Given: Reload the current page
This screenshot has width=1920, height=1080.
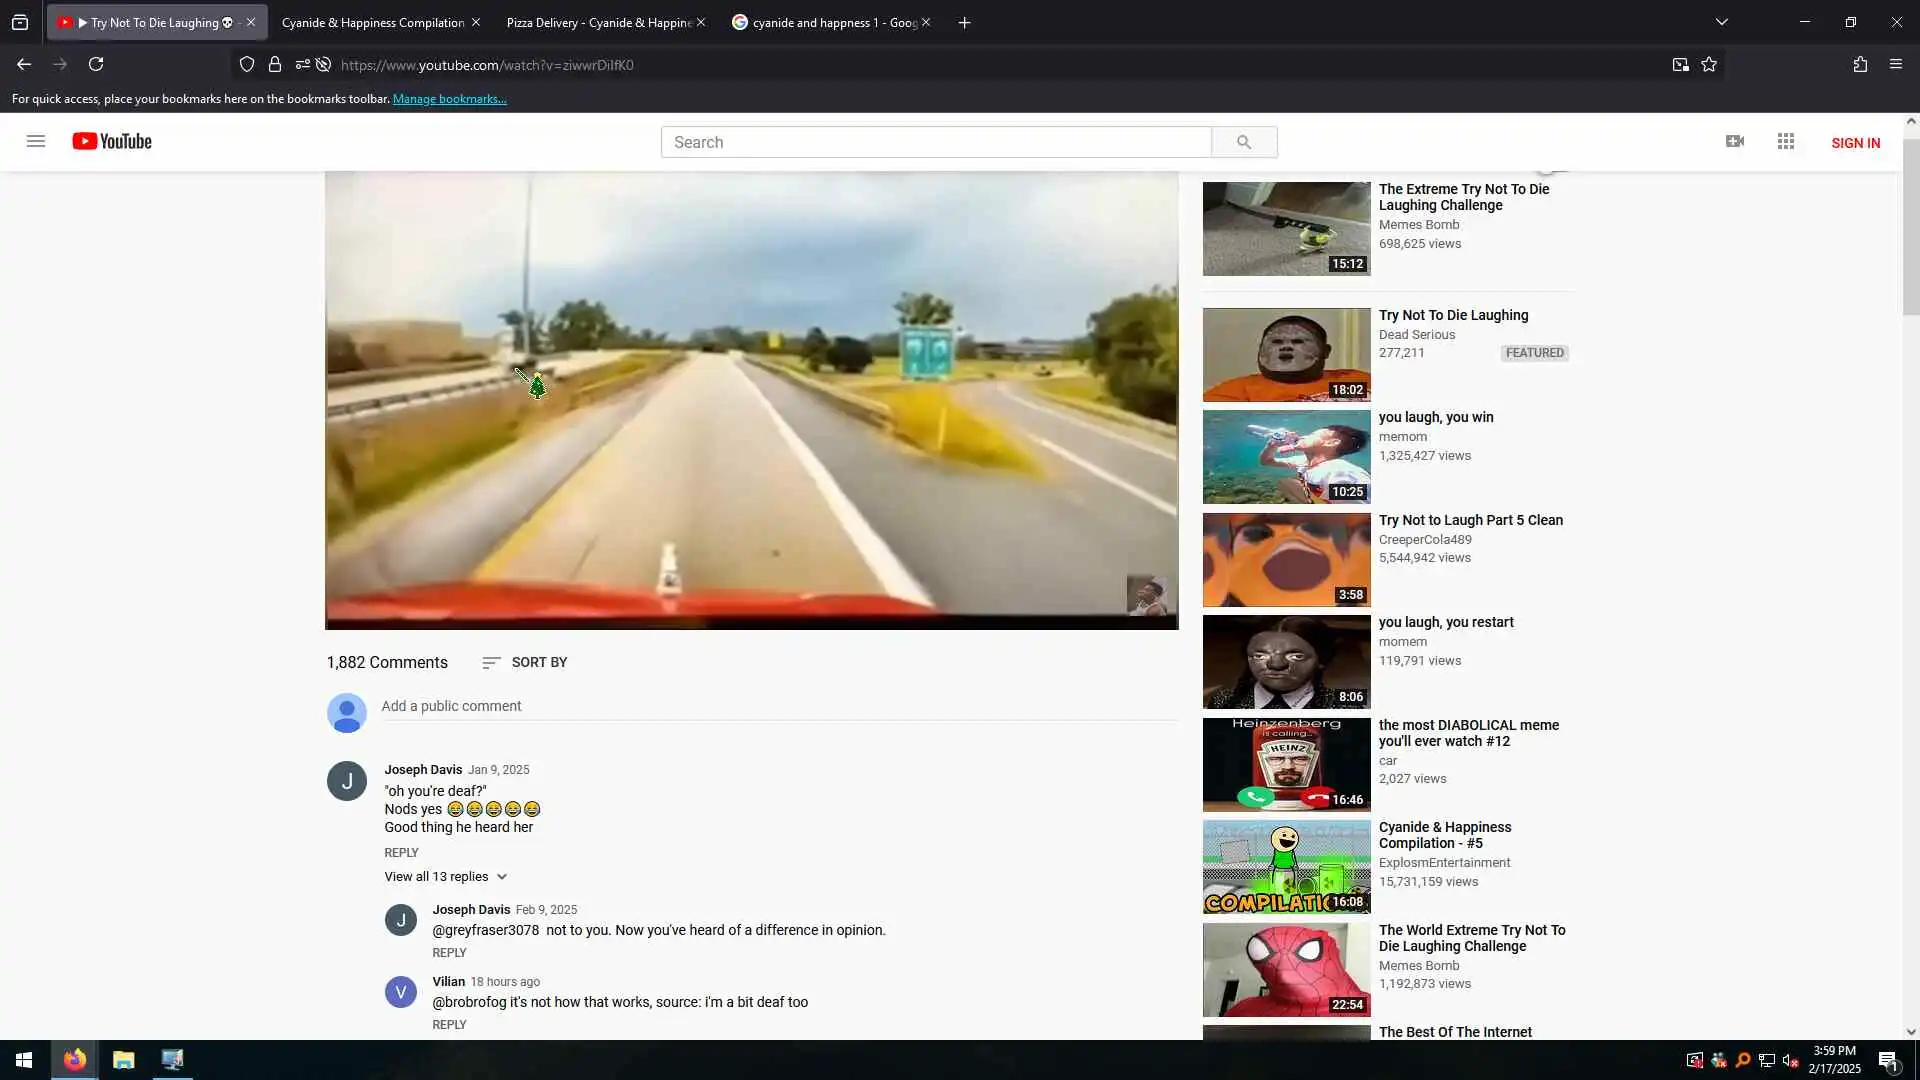Looking at the screenshot, I should coord(96,64).
